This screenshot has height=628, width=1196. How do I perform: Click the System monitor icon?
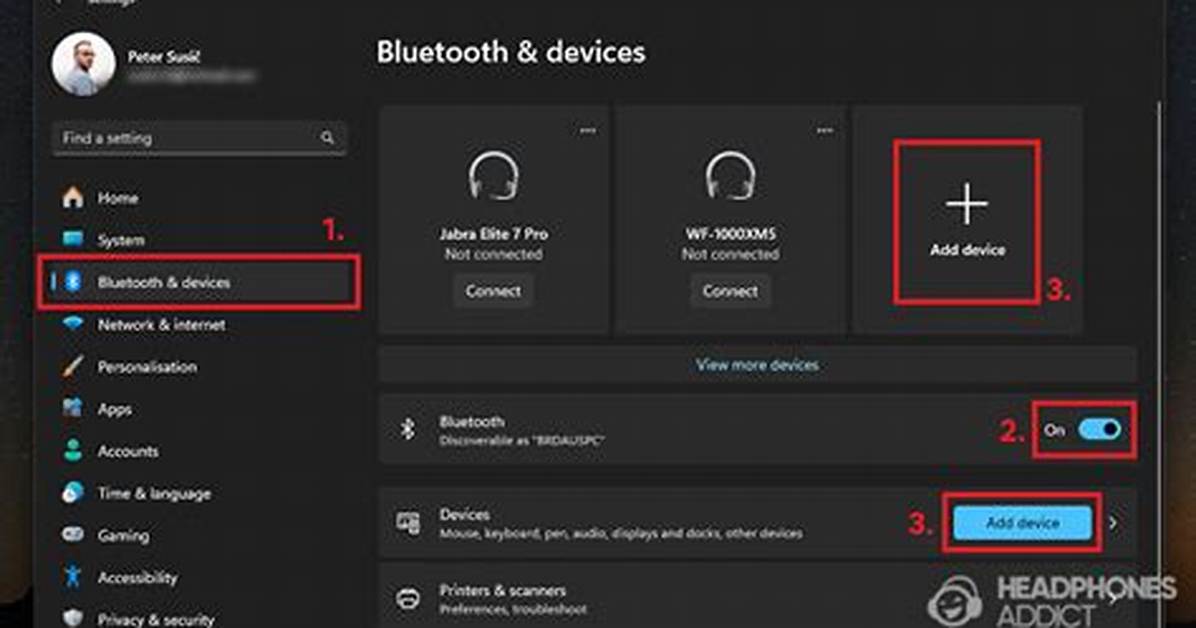(x=73, y=240)
